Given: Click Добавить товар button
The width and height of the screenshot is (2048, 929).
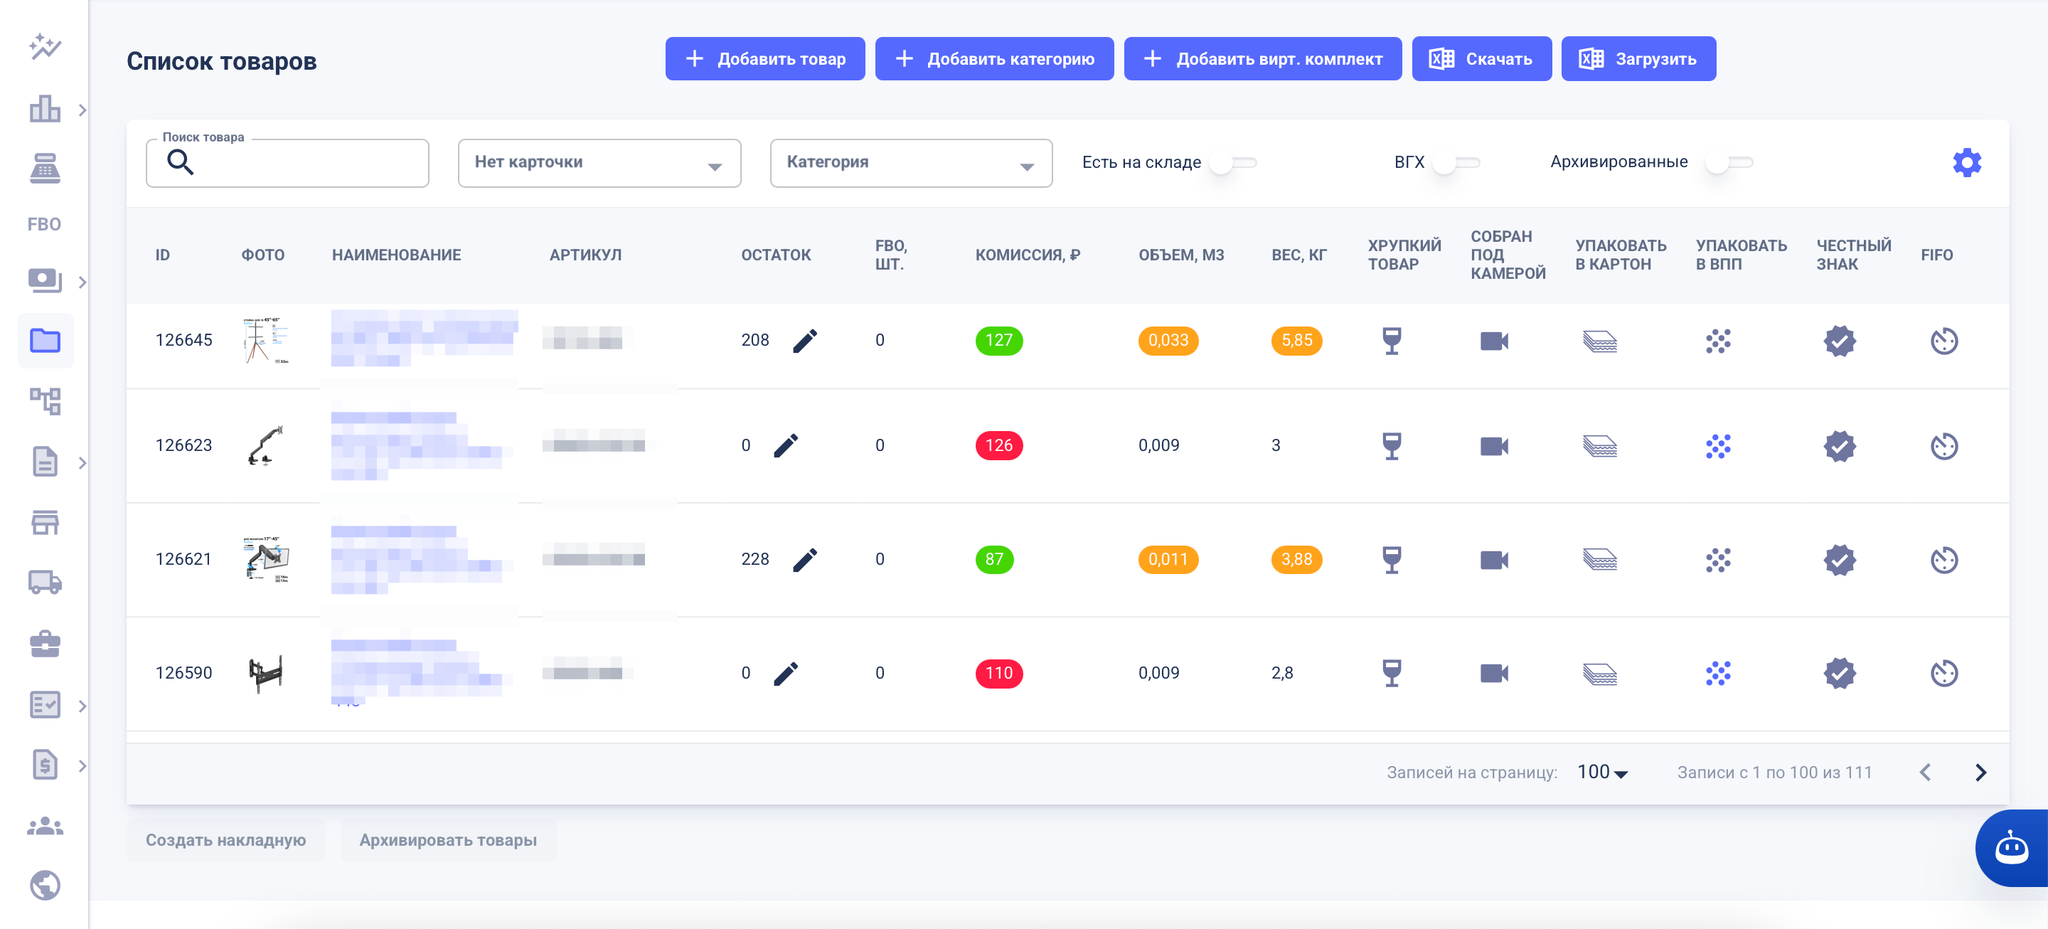Looking at the screenshot, I should (765, 59).
